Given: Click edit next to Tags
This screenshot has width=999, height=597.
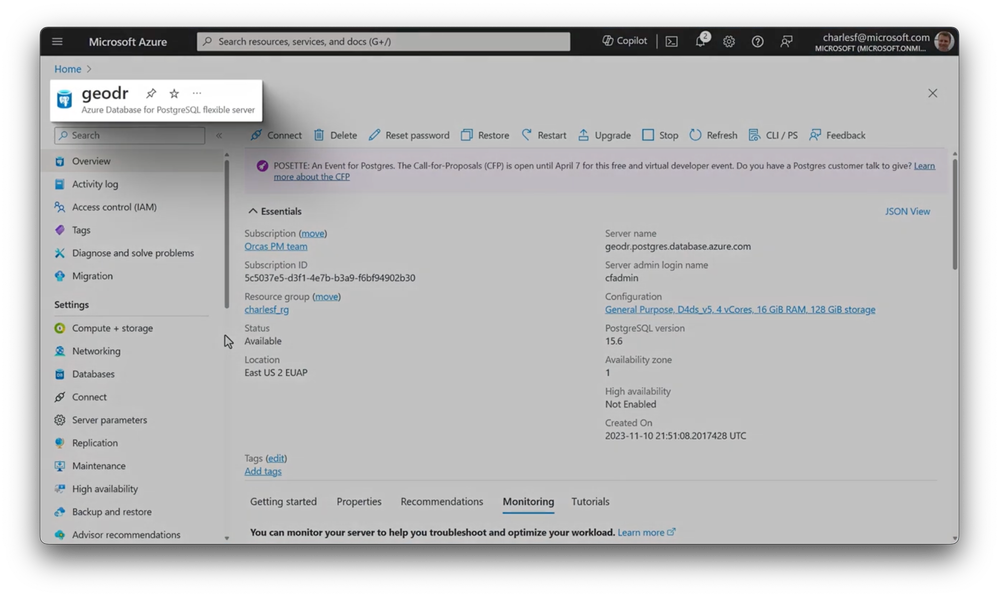Looking at the screenshot, I should click(x=276, y=458).
